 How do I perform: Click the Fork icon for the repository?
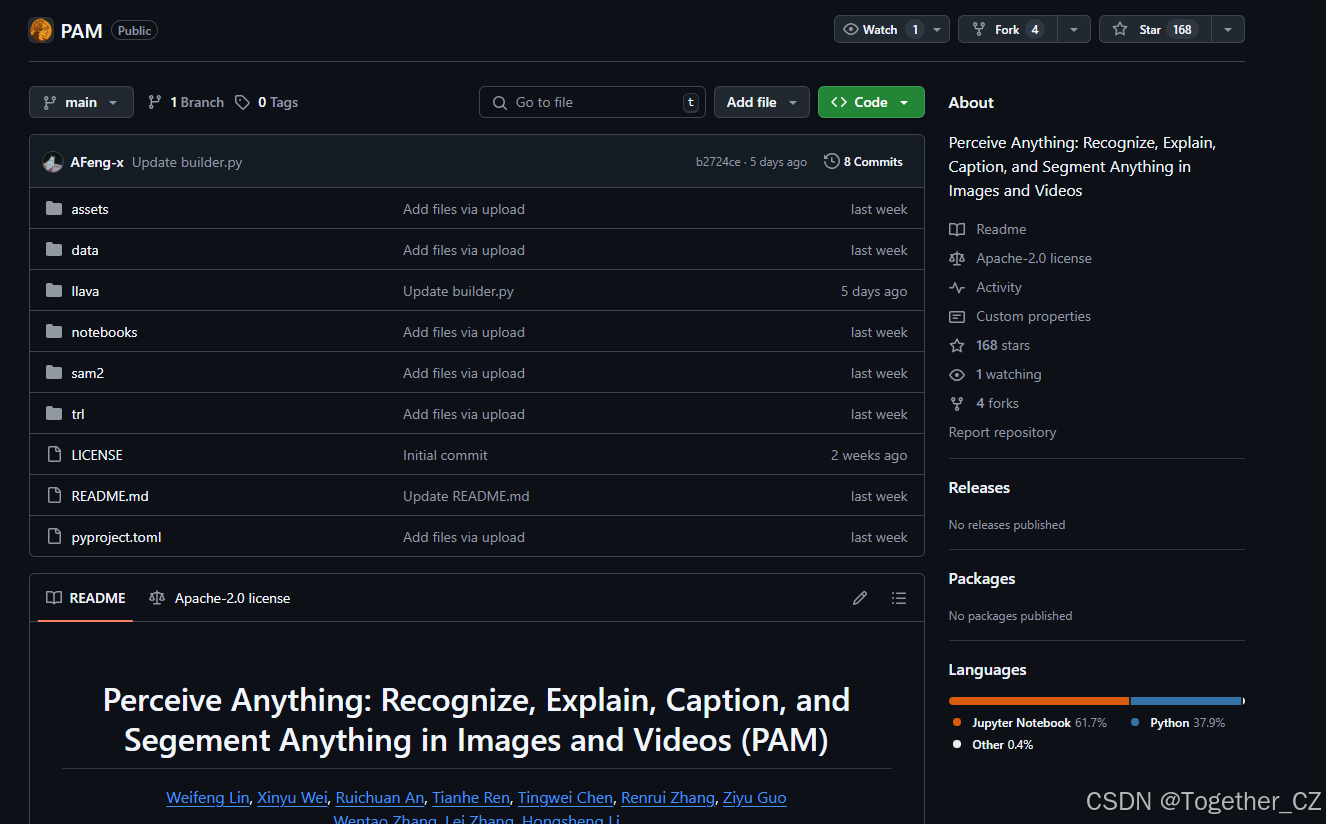tap(978, 28)
